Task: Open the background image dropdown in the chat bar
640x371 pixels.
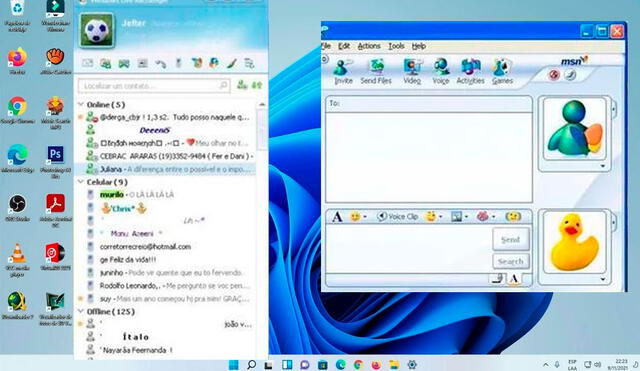Action: (x=466, y=217)
